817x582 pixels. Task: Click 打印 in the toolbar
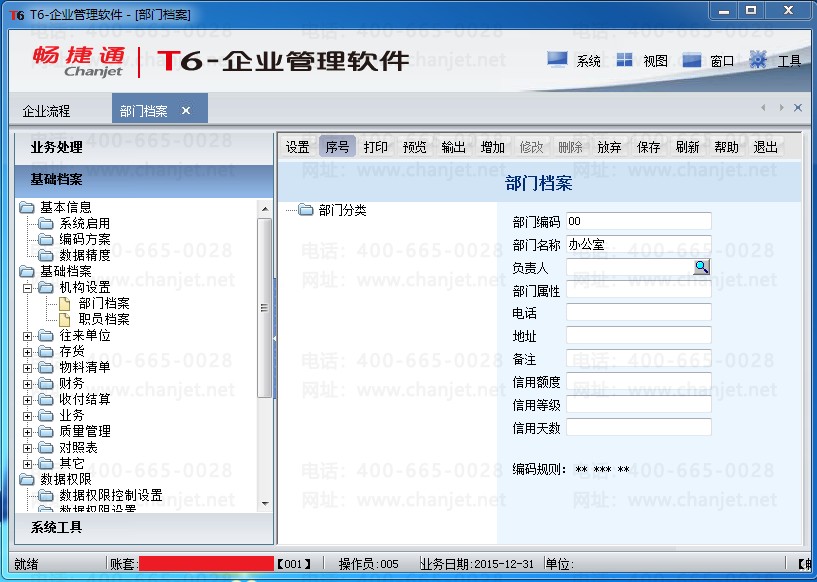[x=376, y=147]
